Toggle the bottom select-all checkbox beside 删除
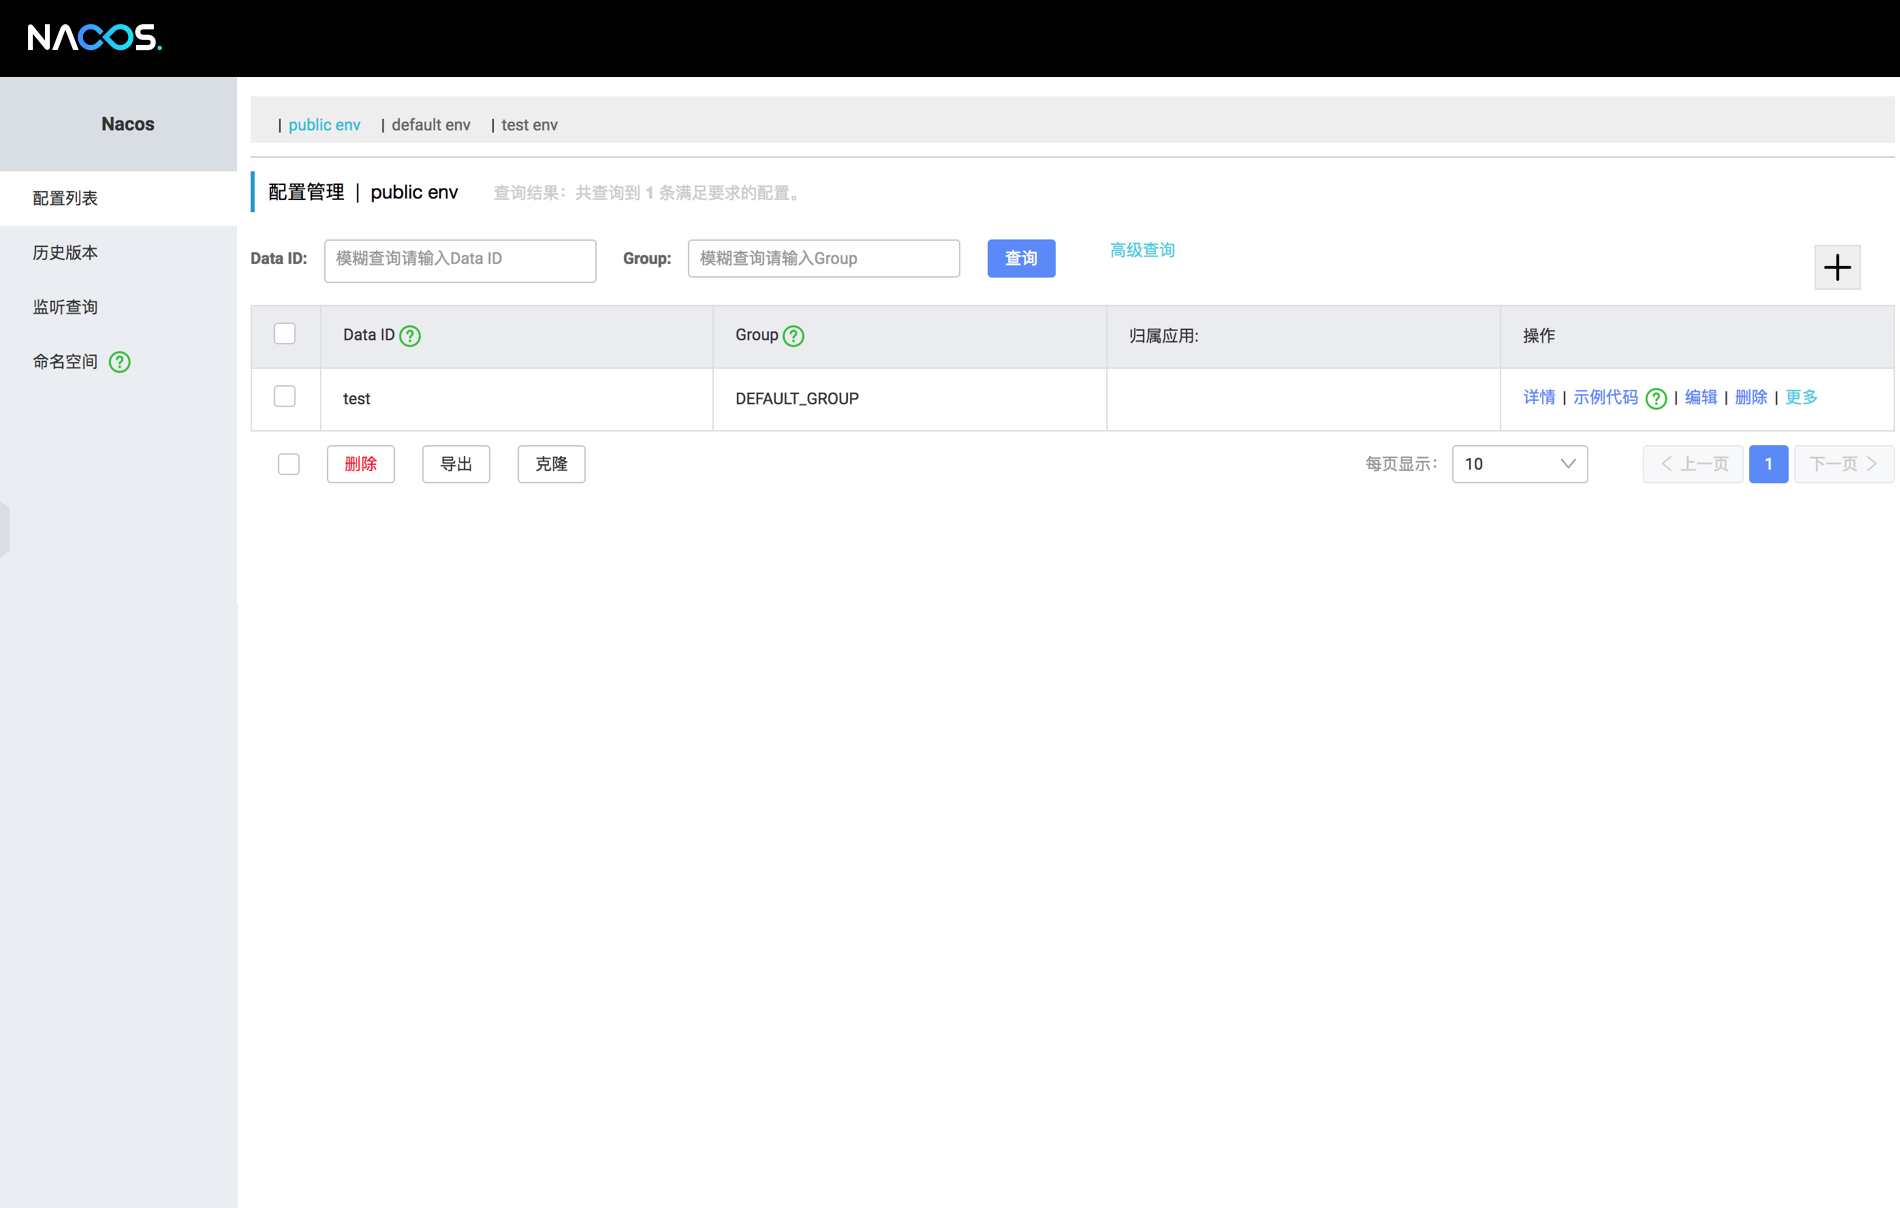The image size is (1900, 1208). (289, 464)
